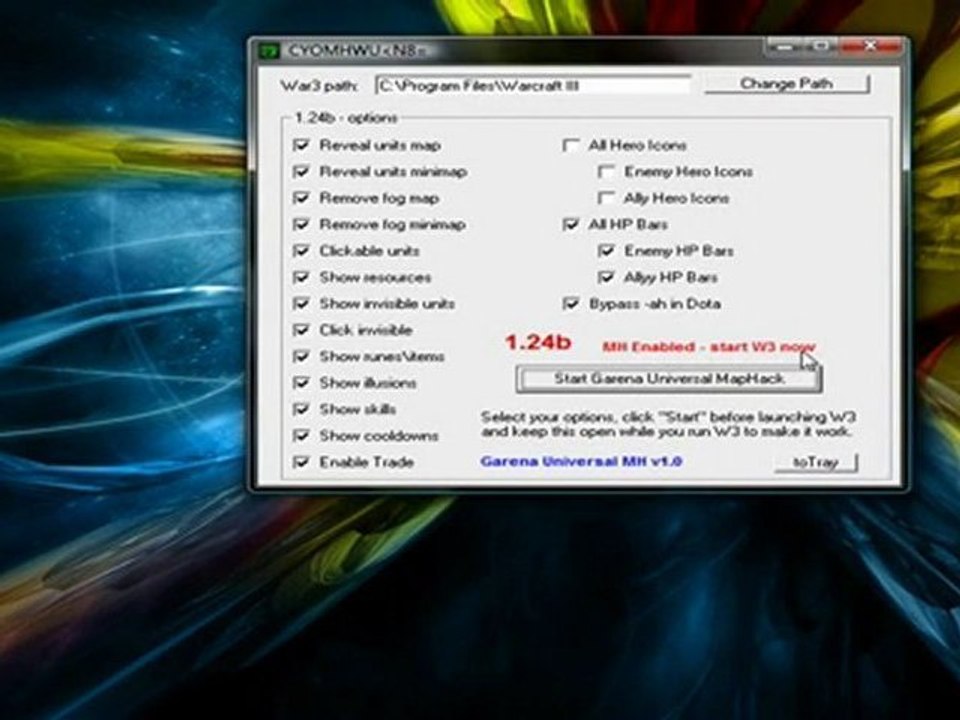Image resolution: width=960 pixels, height=720 pixels.
Task: Click Start Garena Universal MapHack button
Action: [669, 379]
